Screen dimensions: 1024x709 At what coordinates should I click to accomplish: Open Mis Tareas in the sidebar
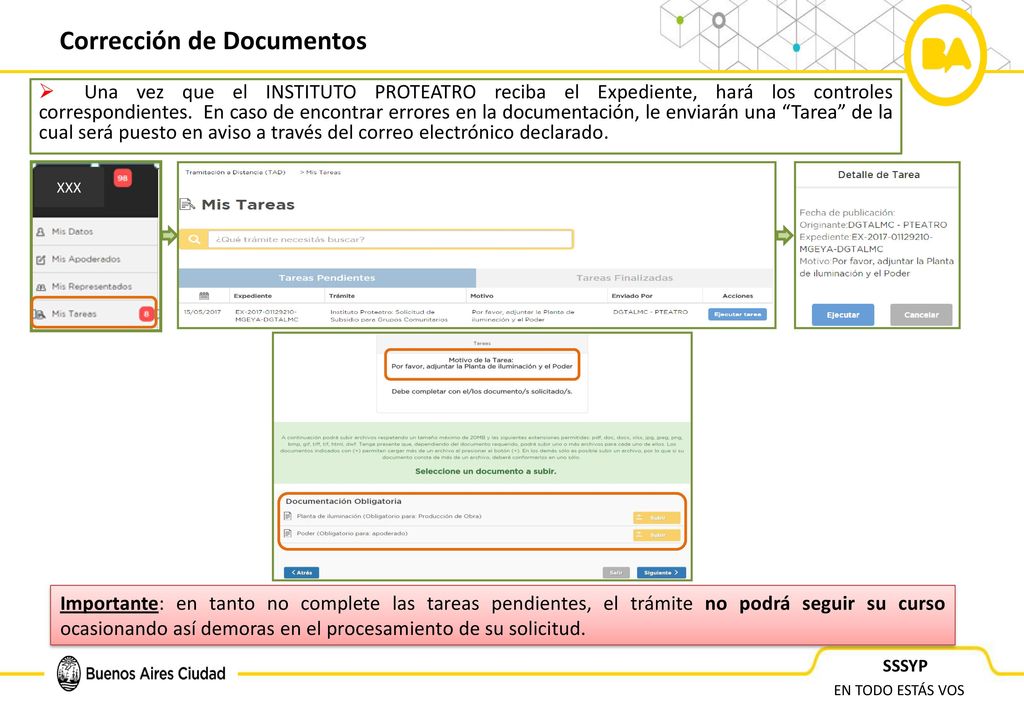pyautogui.click(x=95, y=313)
